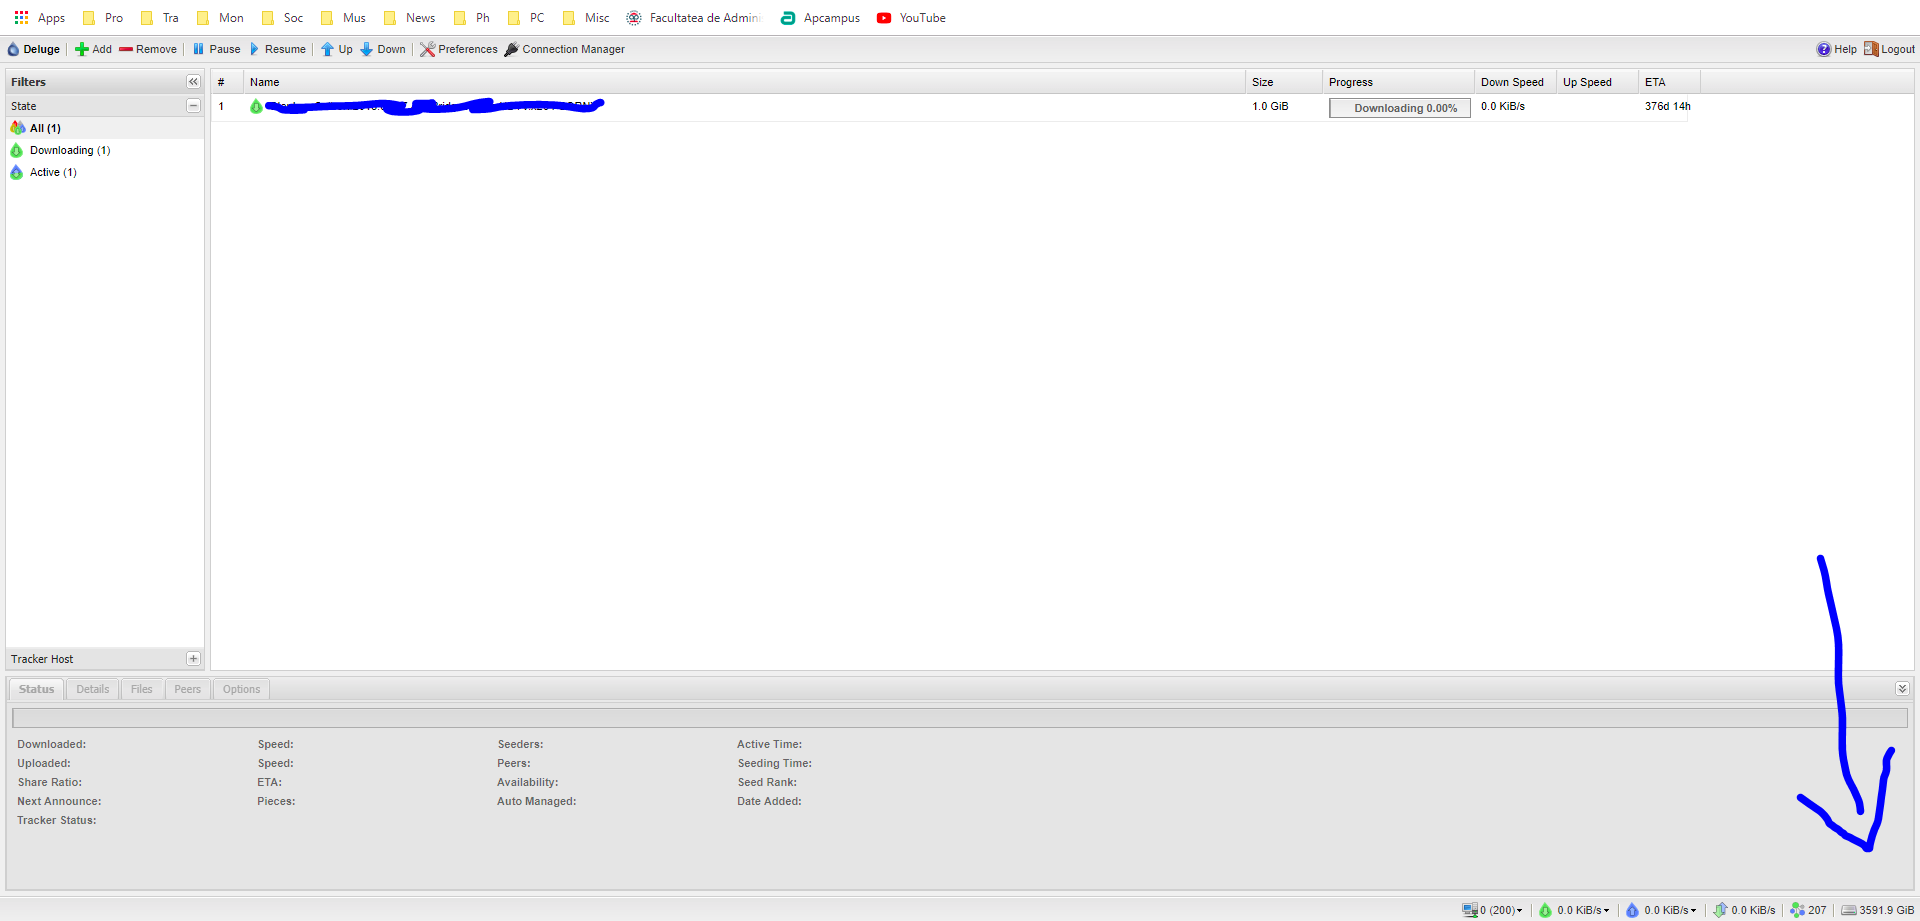This screenshot has height=921, width=1920.
Task: Open the Soc bookmarks folder
Action: point(282,18)
